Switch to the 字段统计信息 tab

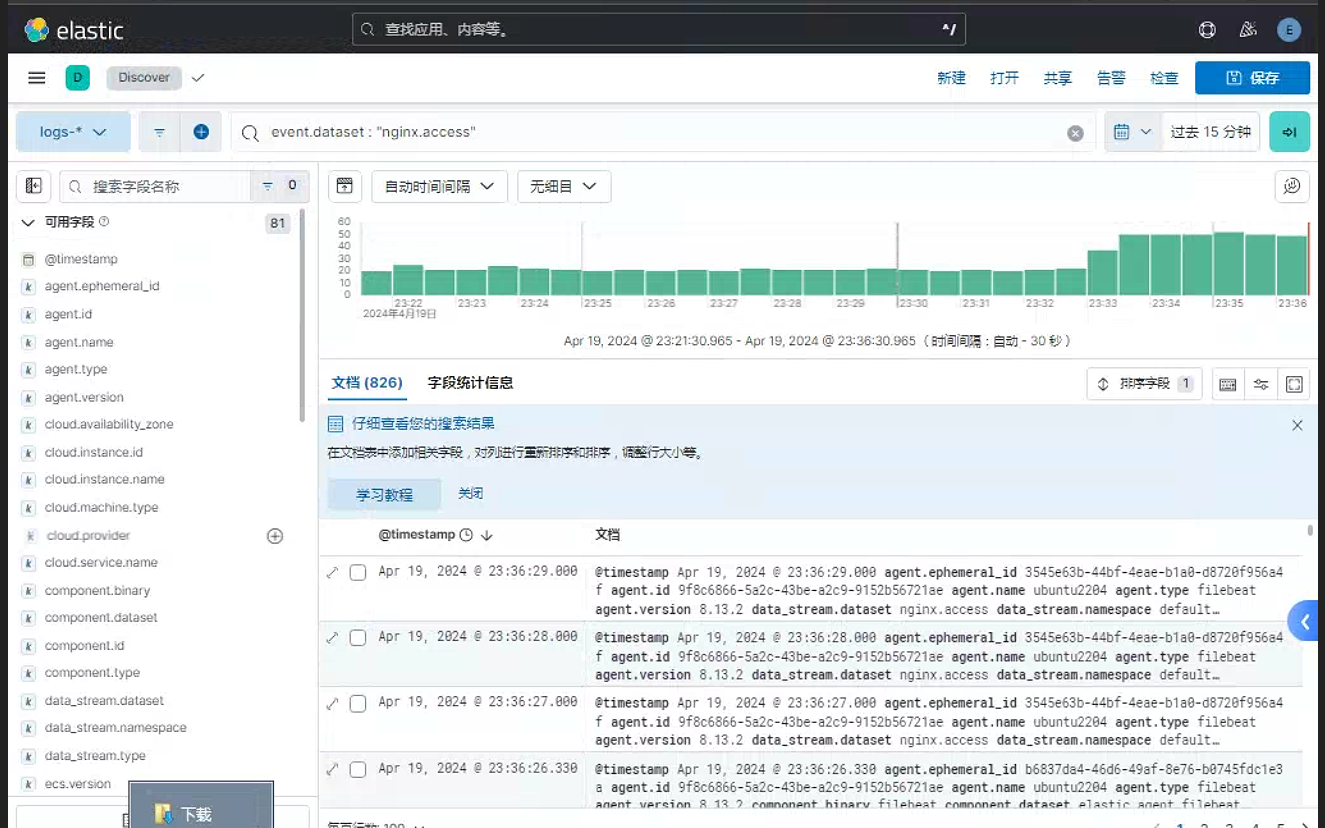[x=471, y=383]
